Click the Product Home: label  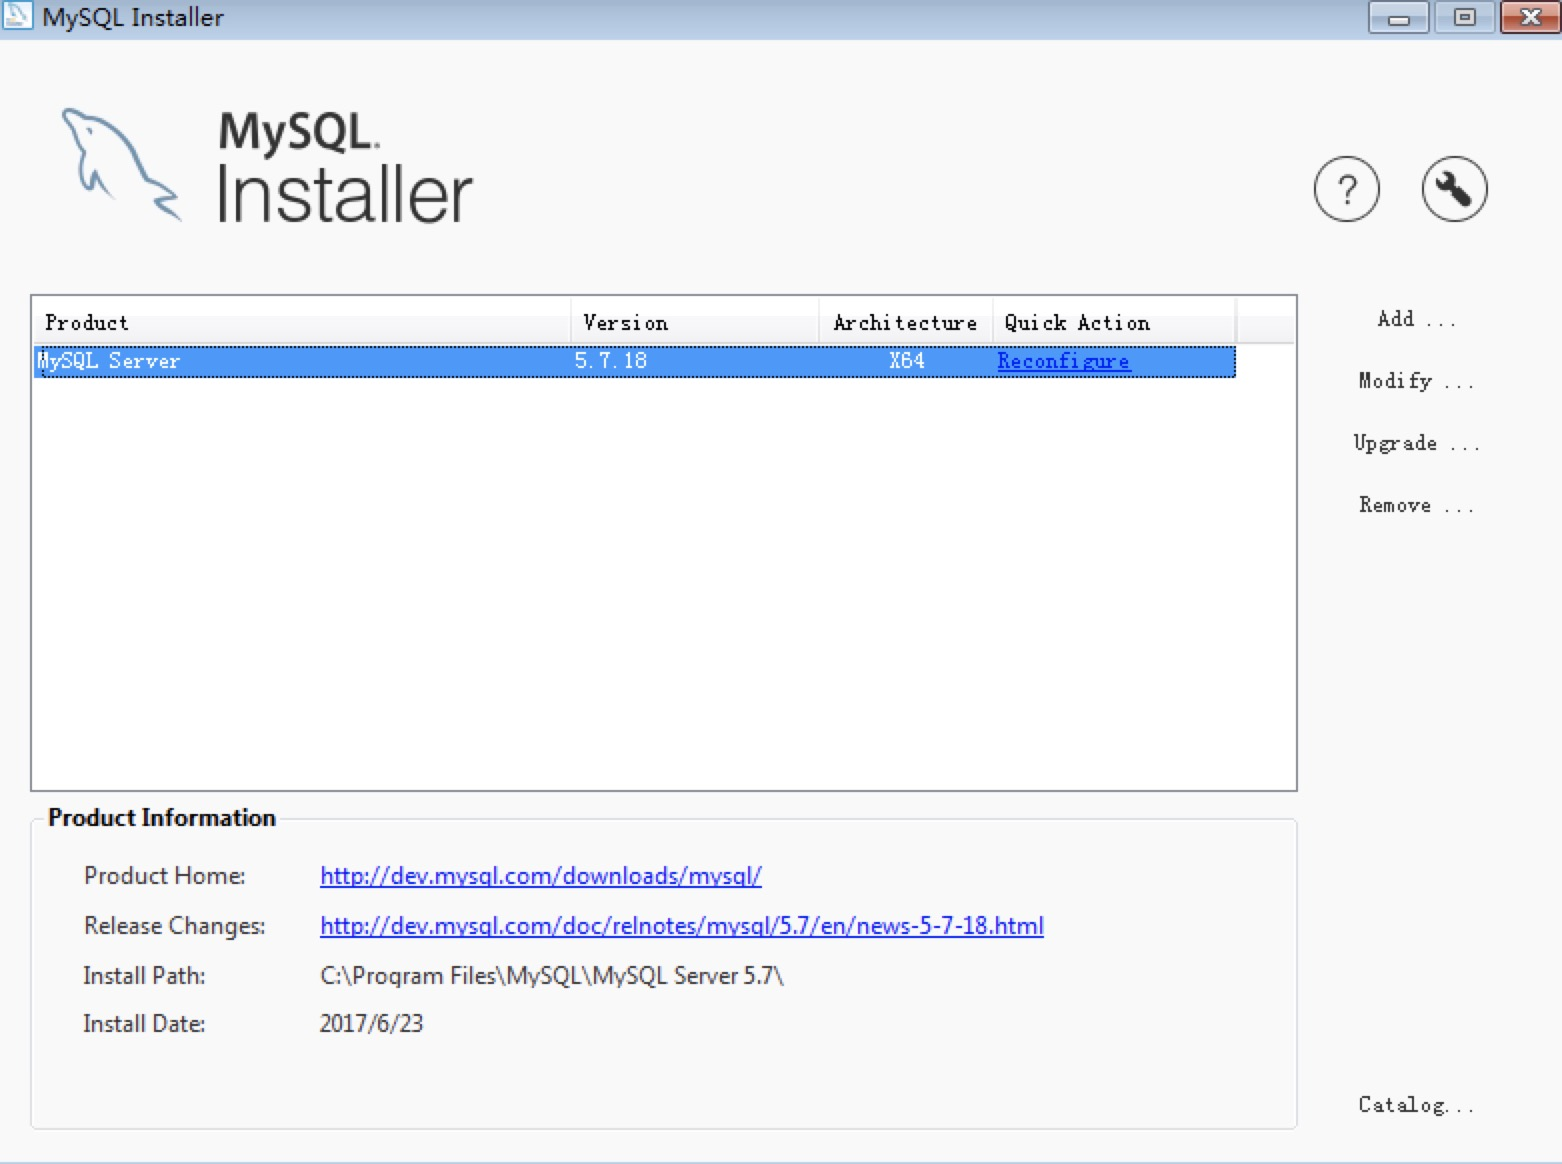click(x=165, y=876)
